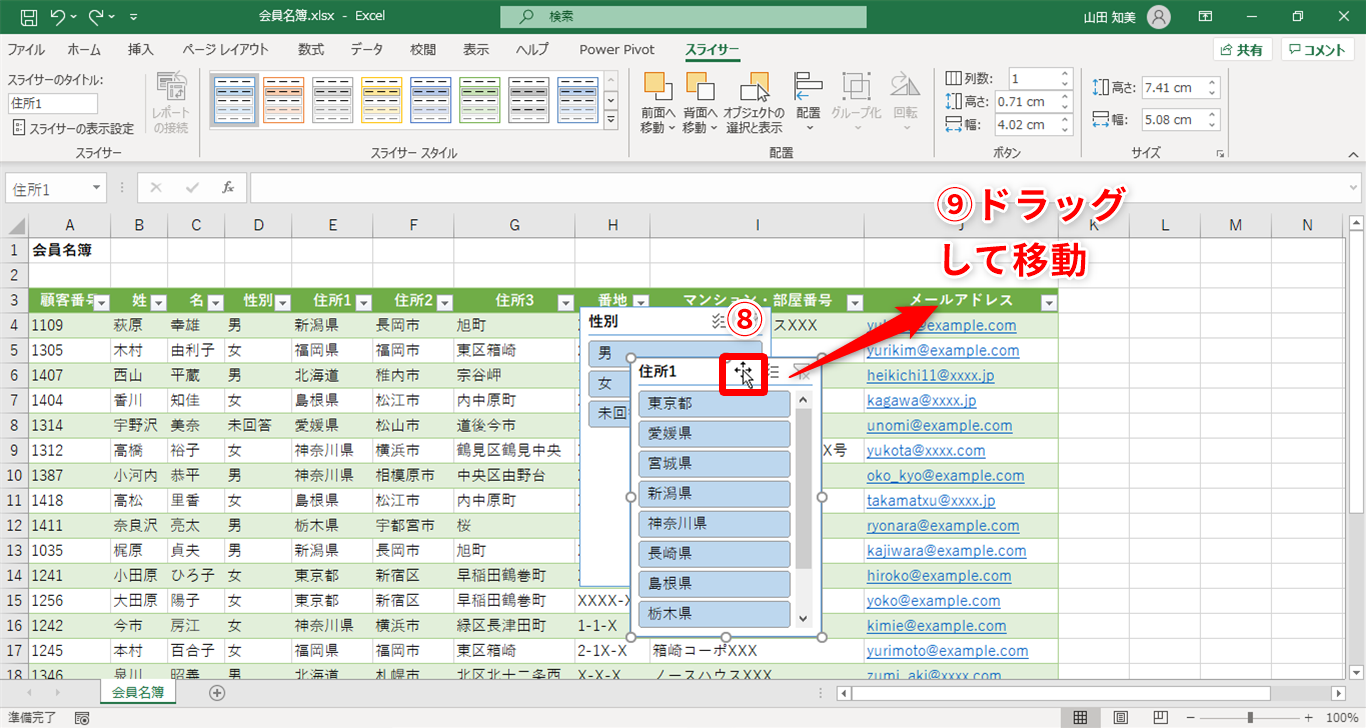Image resolution: width=1366 pixels, height=728 pixels.
Task: Click the コメント button
Action: click(1318, 50)
